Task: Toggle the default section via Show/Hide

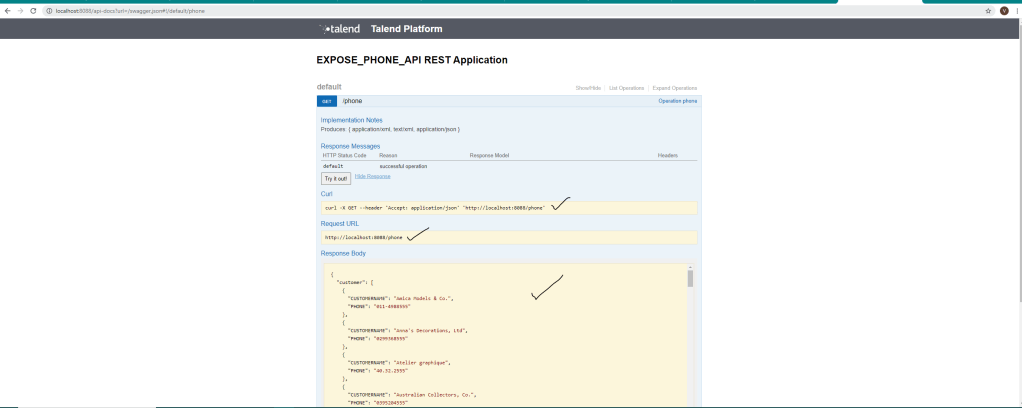Action: tap(588, 88)
